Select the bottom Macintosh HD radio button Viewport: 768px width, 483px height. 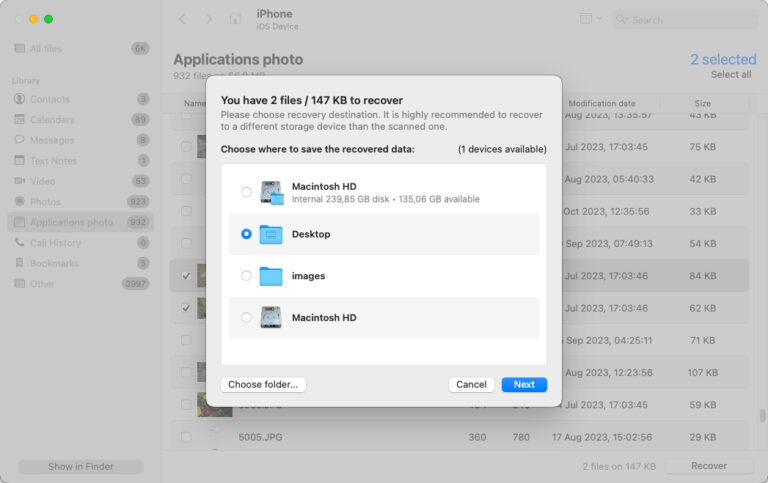pos(246,317)
